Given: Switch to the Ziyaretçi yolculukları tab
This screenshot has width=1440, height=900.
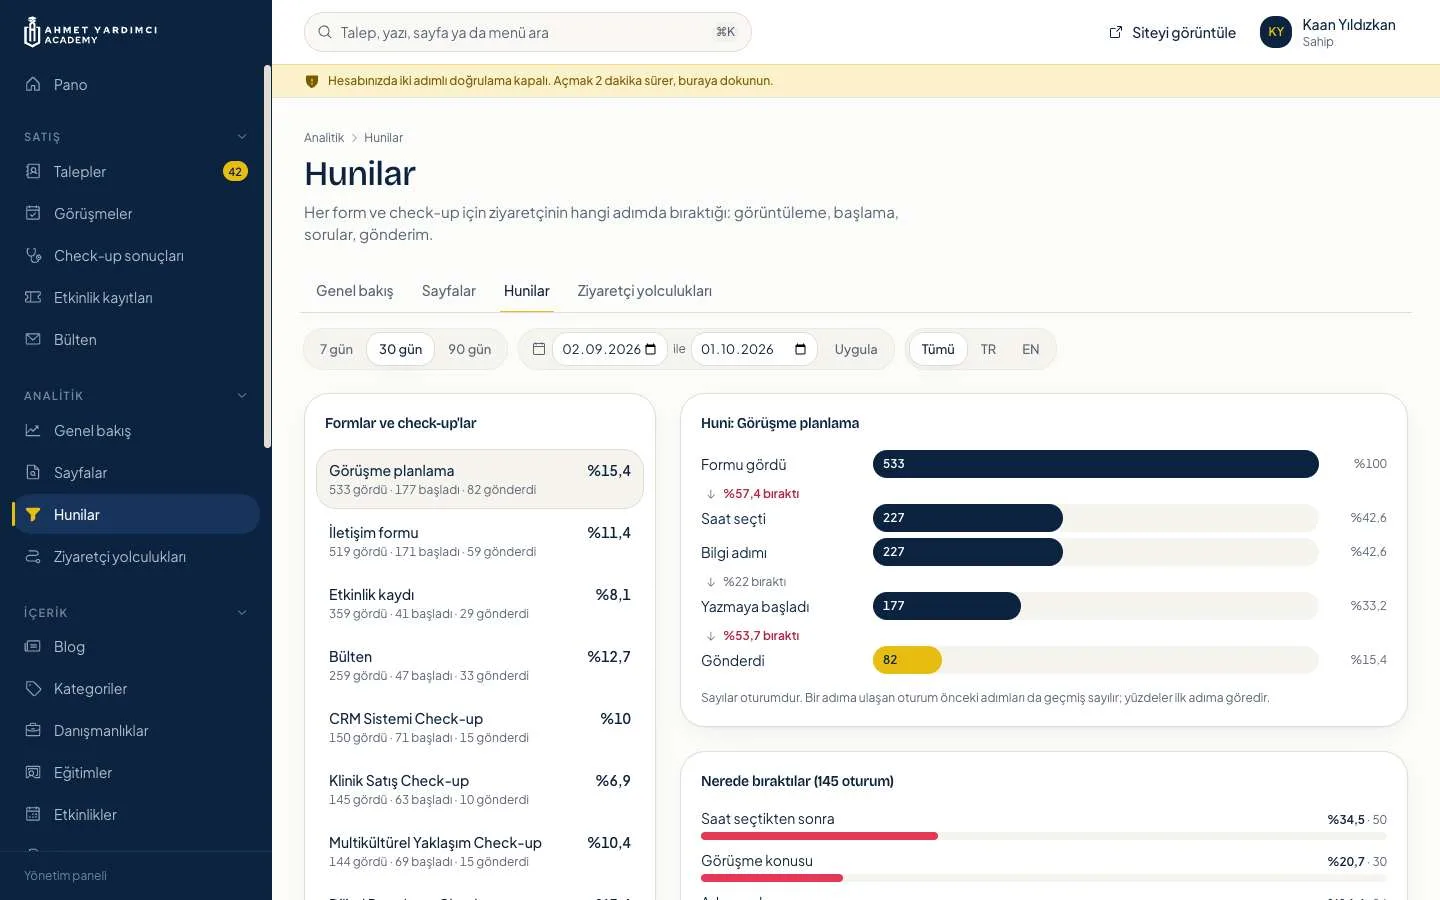Looking at the screenshot, I should click(644, 291).
